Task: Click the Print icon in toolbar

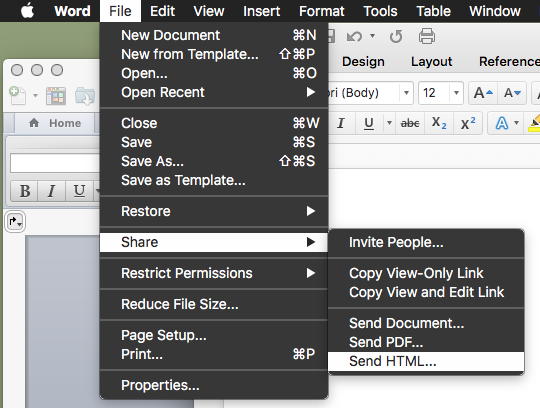Action: click(x=427, y=36)
